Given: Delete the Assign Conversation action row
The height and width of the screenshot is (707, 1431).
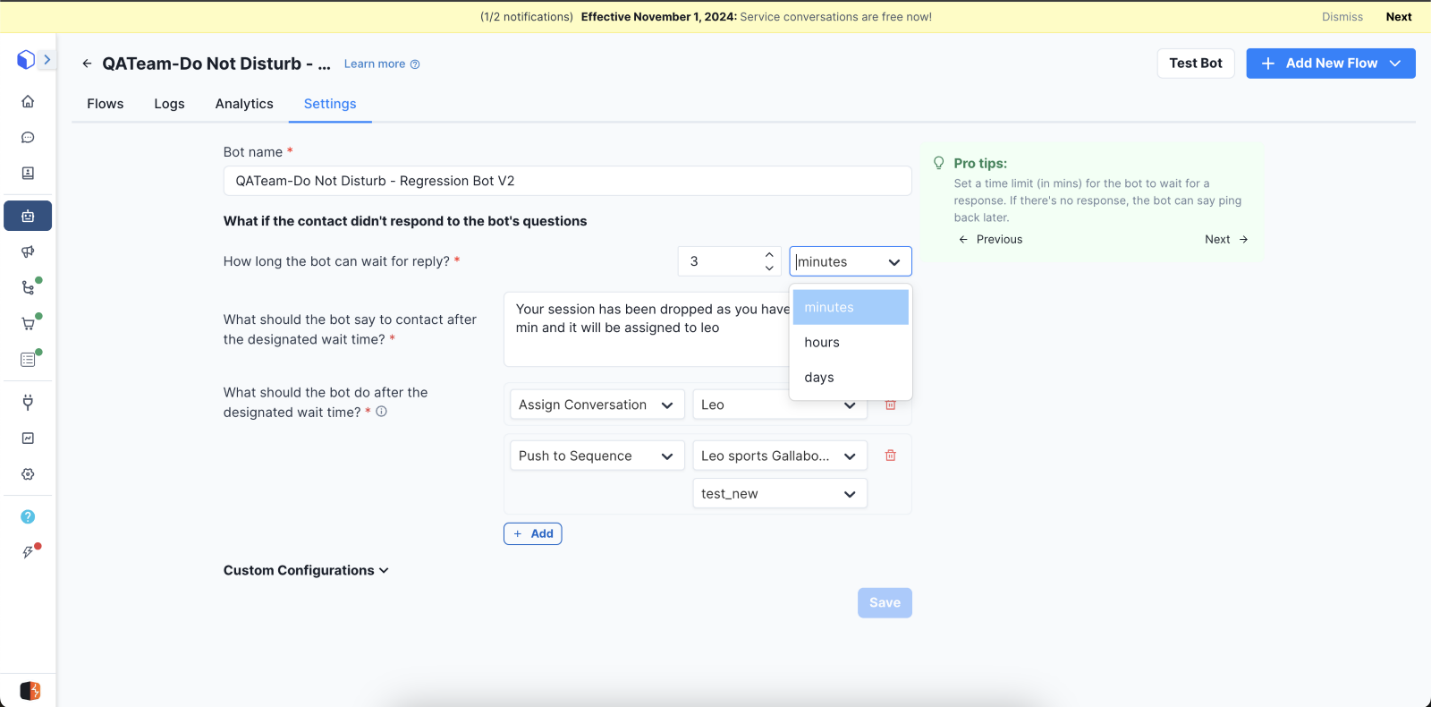Looking at the screenshot, I should [x=890, y=405].
